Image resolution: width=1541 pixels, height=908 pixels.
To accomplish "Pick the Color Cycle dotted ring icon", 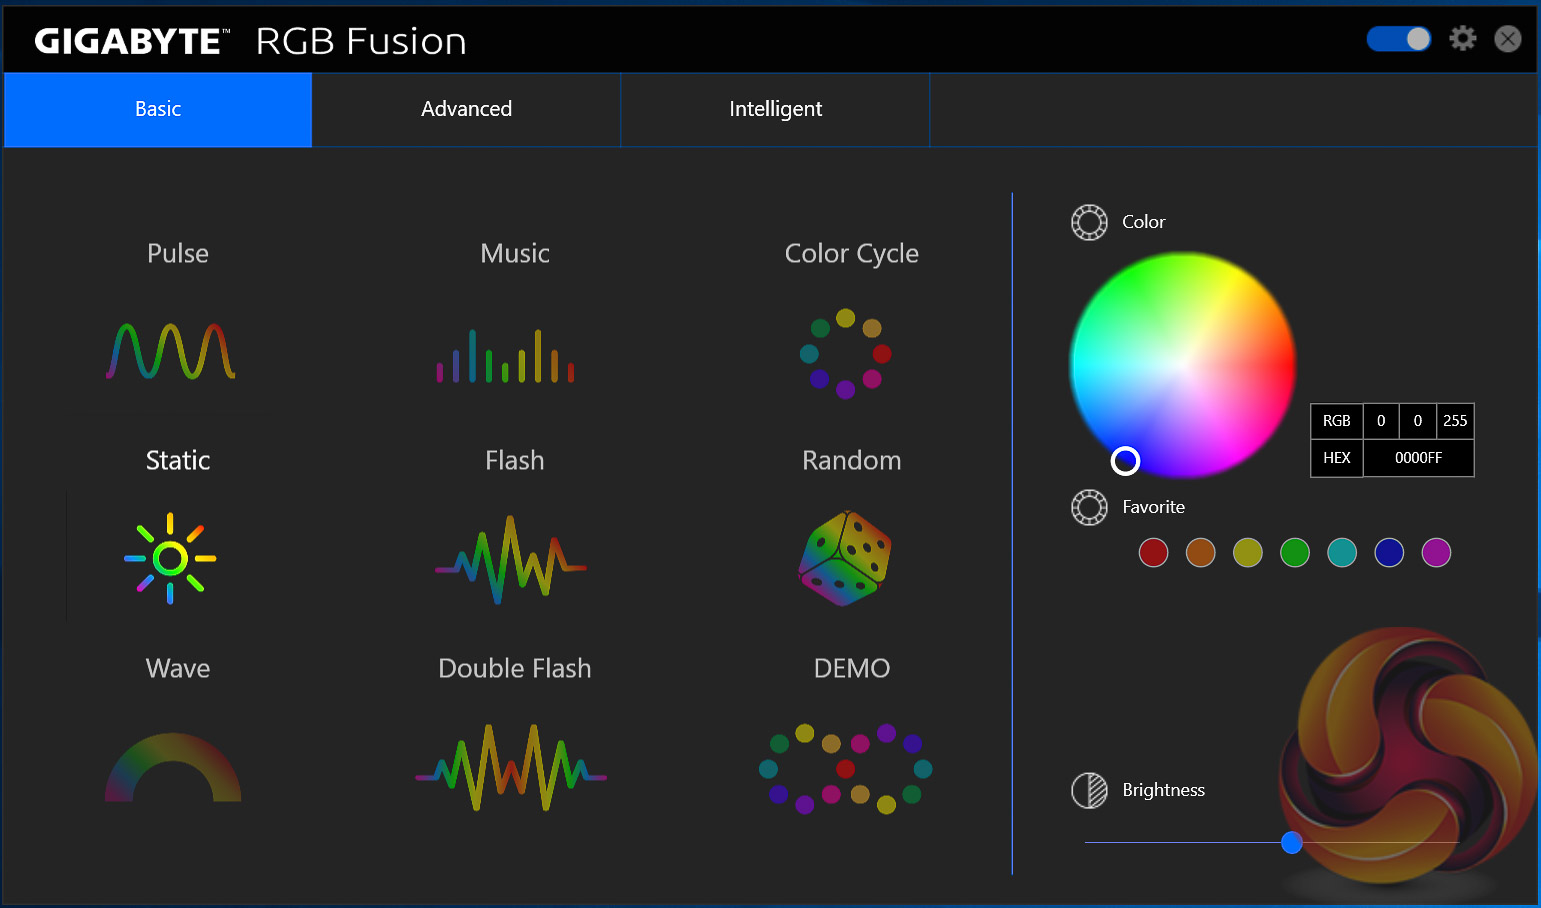I will 846,354.
